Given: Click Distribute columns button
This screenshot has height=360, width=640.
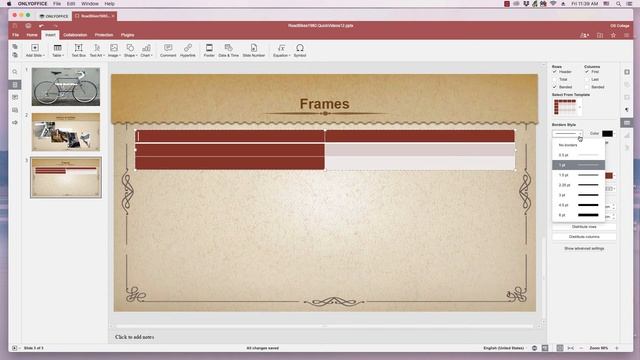Looking at the screenshot, I should pyautogui.click(x=584, y=237).
